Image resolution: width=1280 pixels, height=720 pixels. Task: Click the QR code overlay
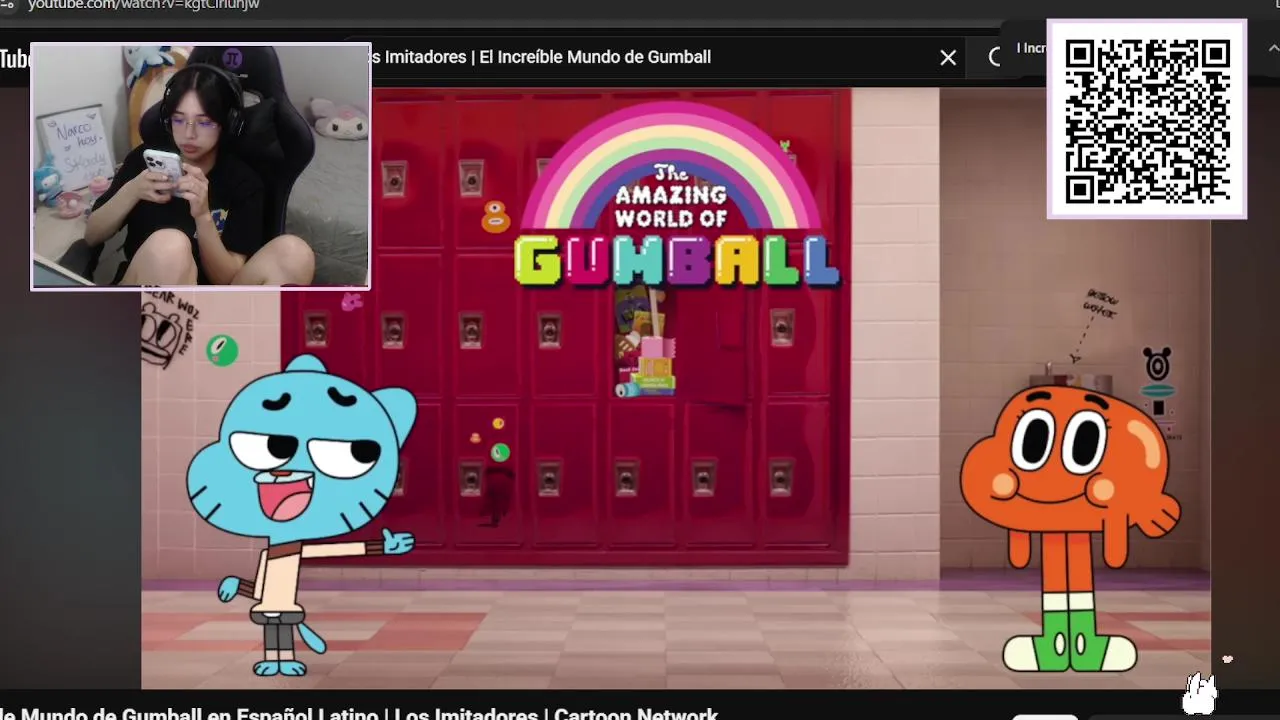[x=1147, y=119]
